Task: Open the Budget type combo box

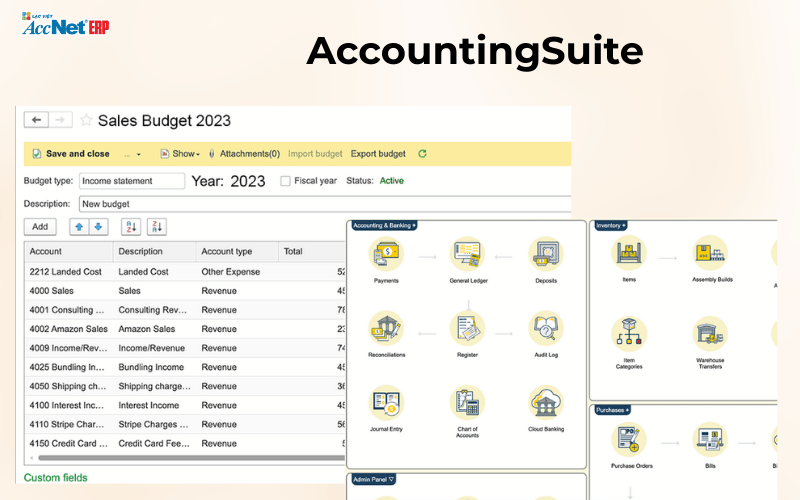Action: tap(132, 181)
